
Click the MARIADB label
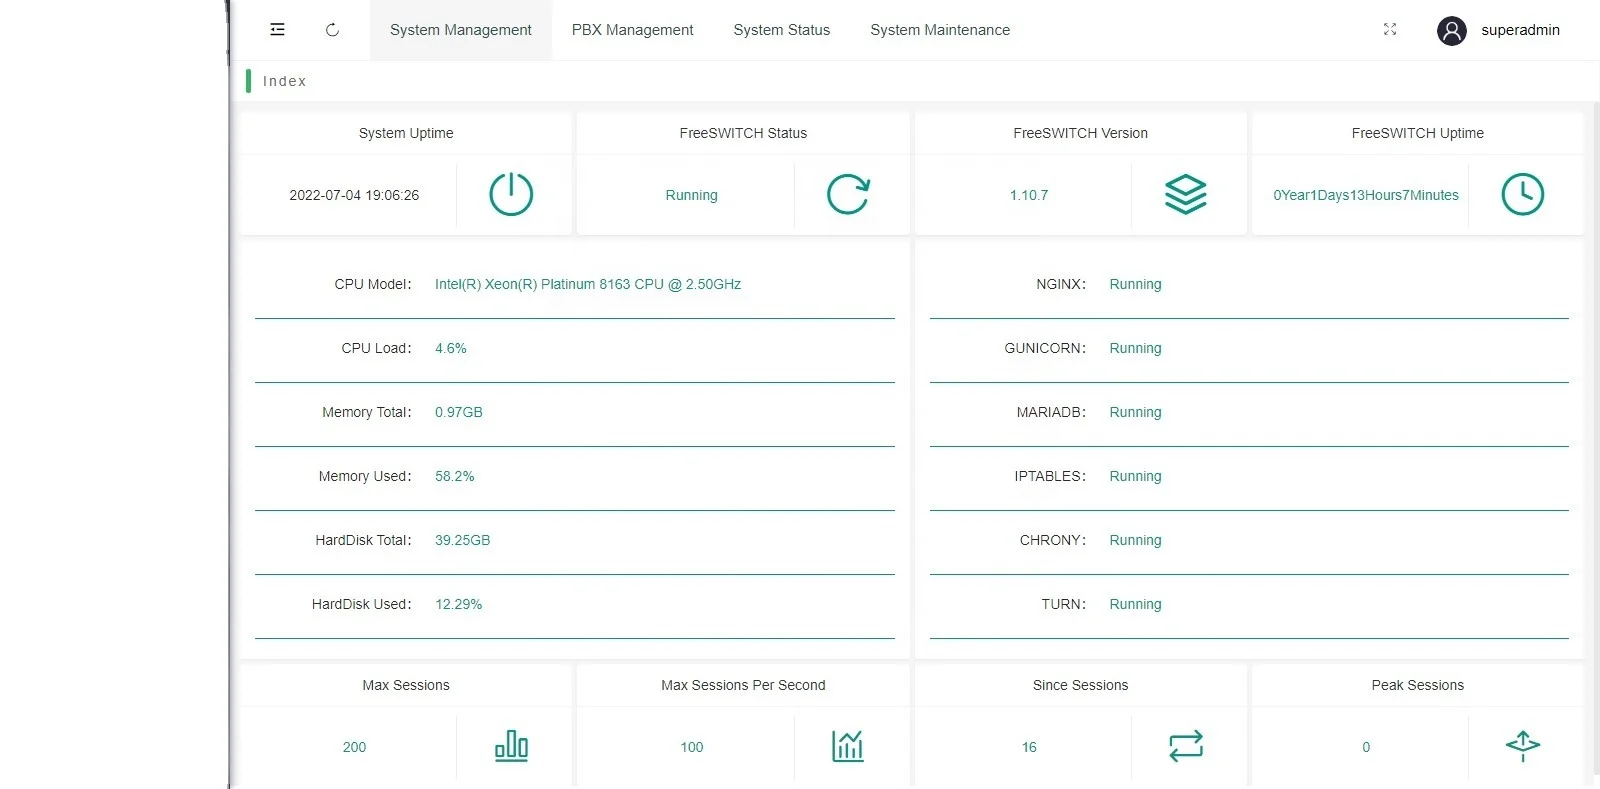tap(1051, 412)
